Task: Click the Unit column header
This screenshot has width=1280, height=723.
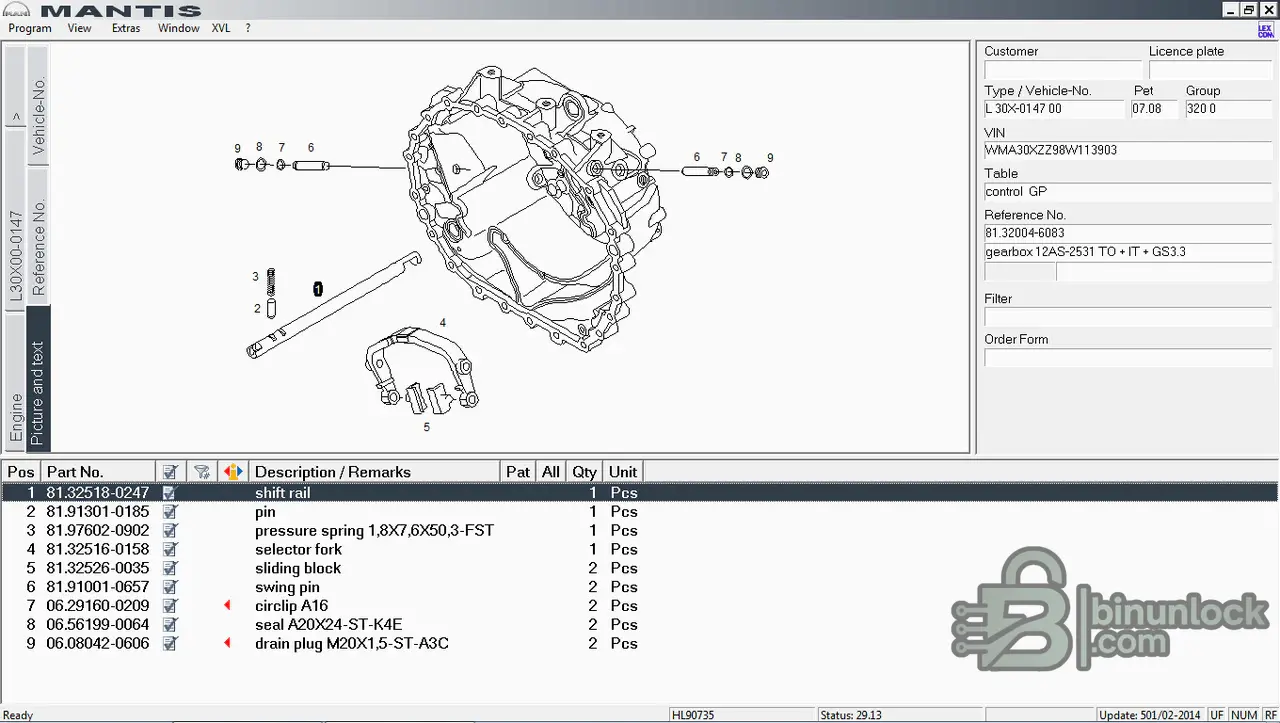Action: coord(623,472)
